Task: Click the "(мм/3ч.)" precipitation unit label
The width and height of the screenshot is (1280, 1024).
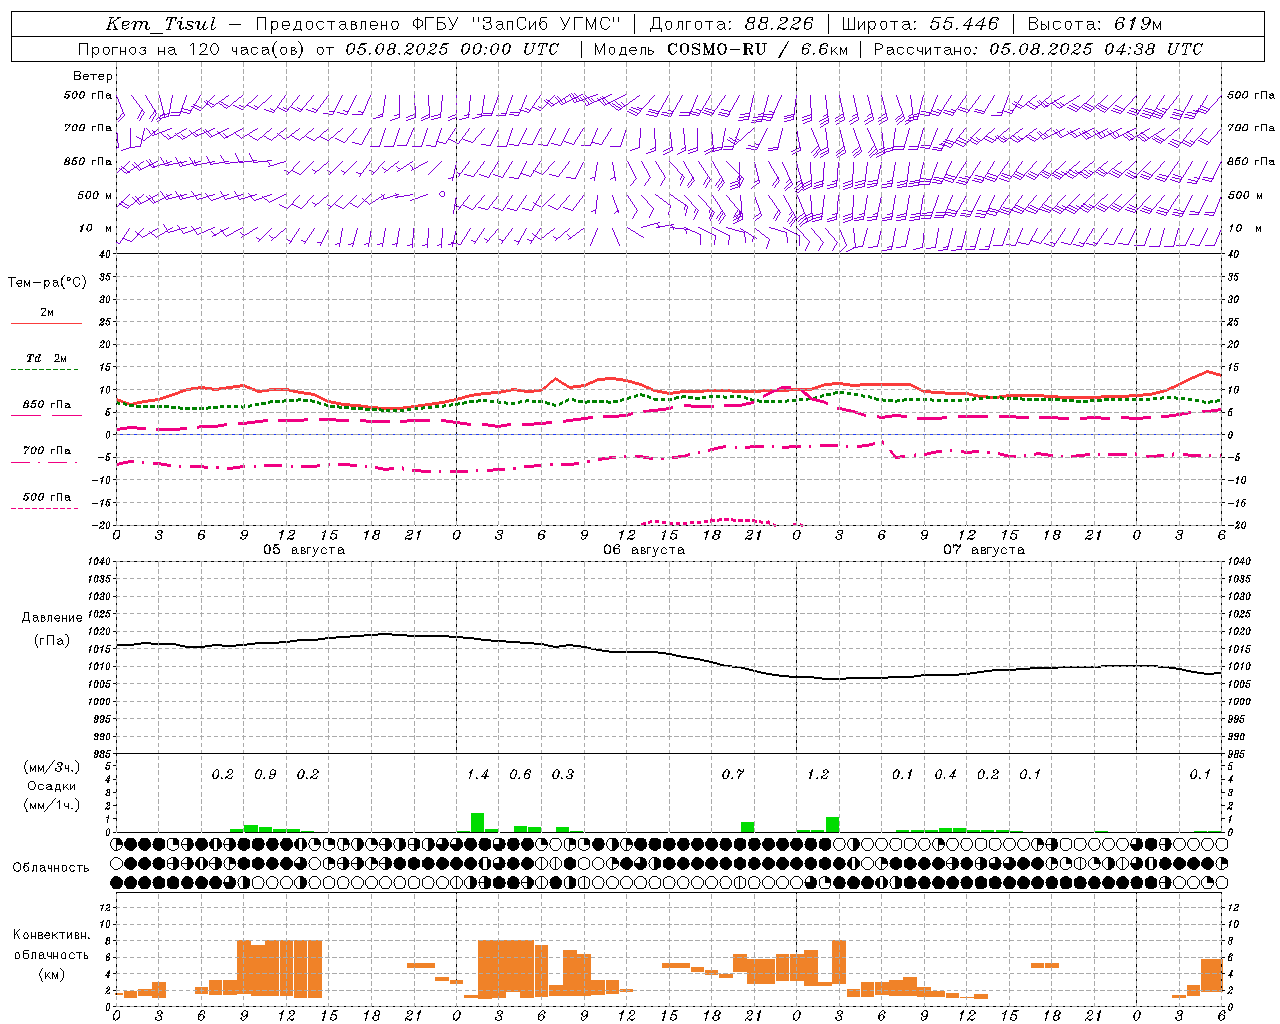Action: coord(51,767)
